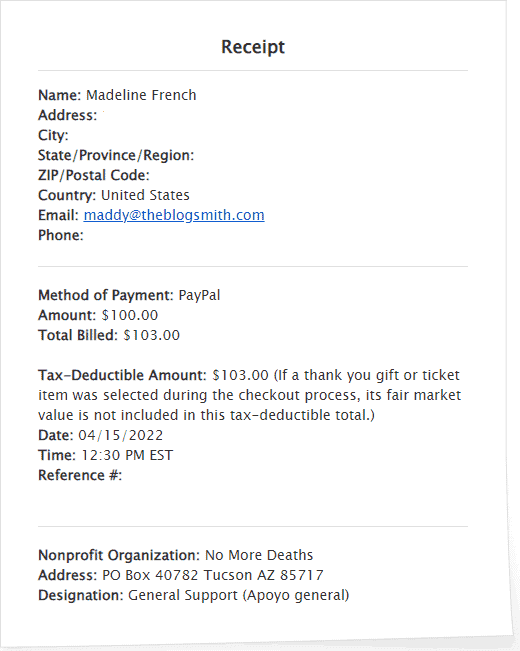Click the City field label
This screenshot has height=651, width=520.
tap(53, 135)
